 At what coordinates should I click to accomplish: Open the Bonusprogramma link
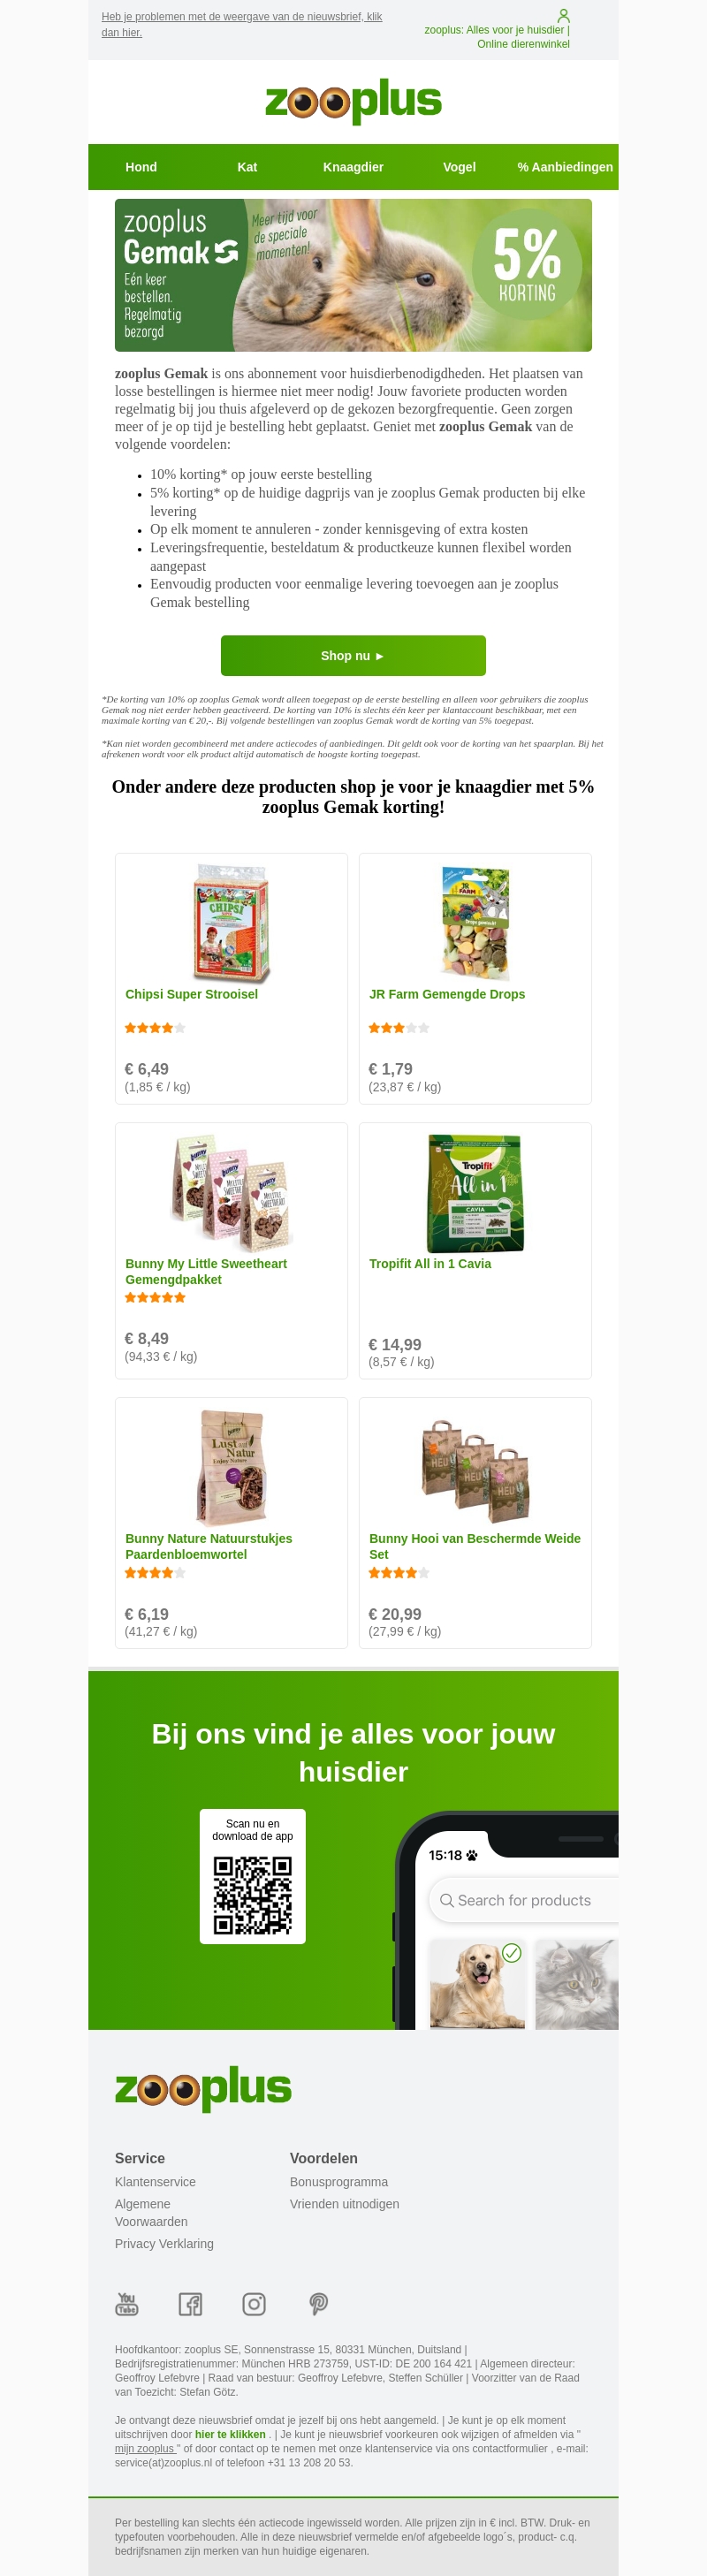coord(339,2182)
